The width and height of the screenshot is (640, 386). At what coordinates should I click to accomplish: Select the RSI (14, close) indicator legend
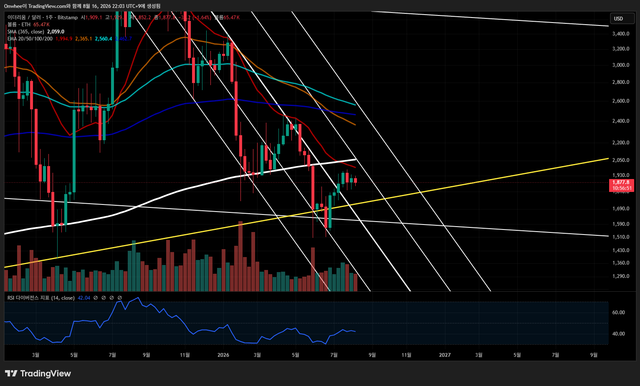pos(41,298)
